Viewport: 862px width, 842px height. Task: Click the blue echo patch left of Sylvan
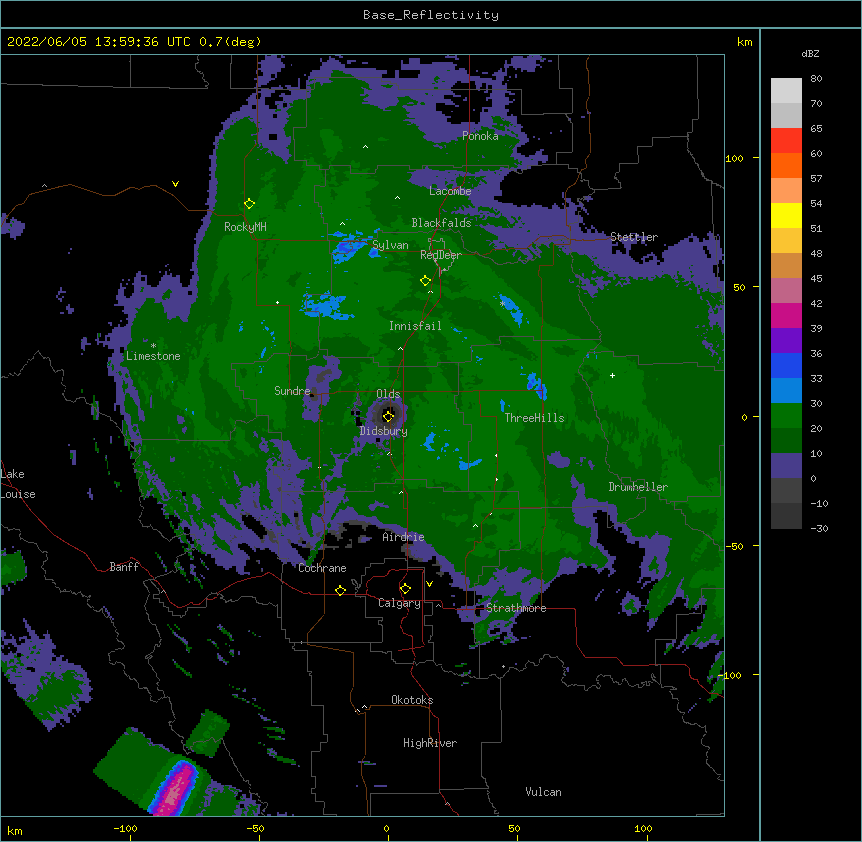pos(349,247)
